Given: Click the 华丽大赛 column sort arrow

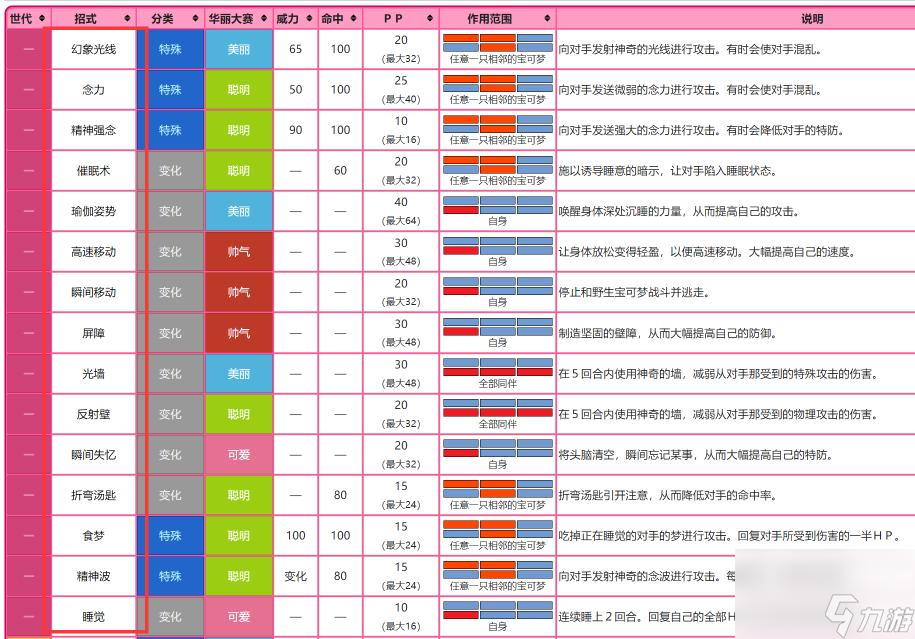Looking at the screenshot, I should pos(264,19).
